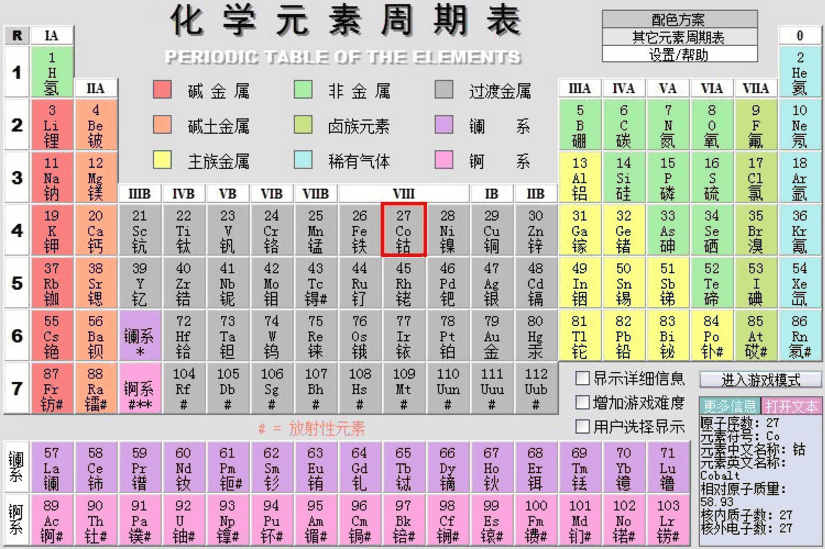Viewport: 825px width, 549px height.
Task: Expand the 镧系 * placeholder in period 6
Action: [139, 335]
